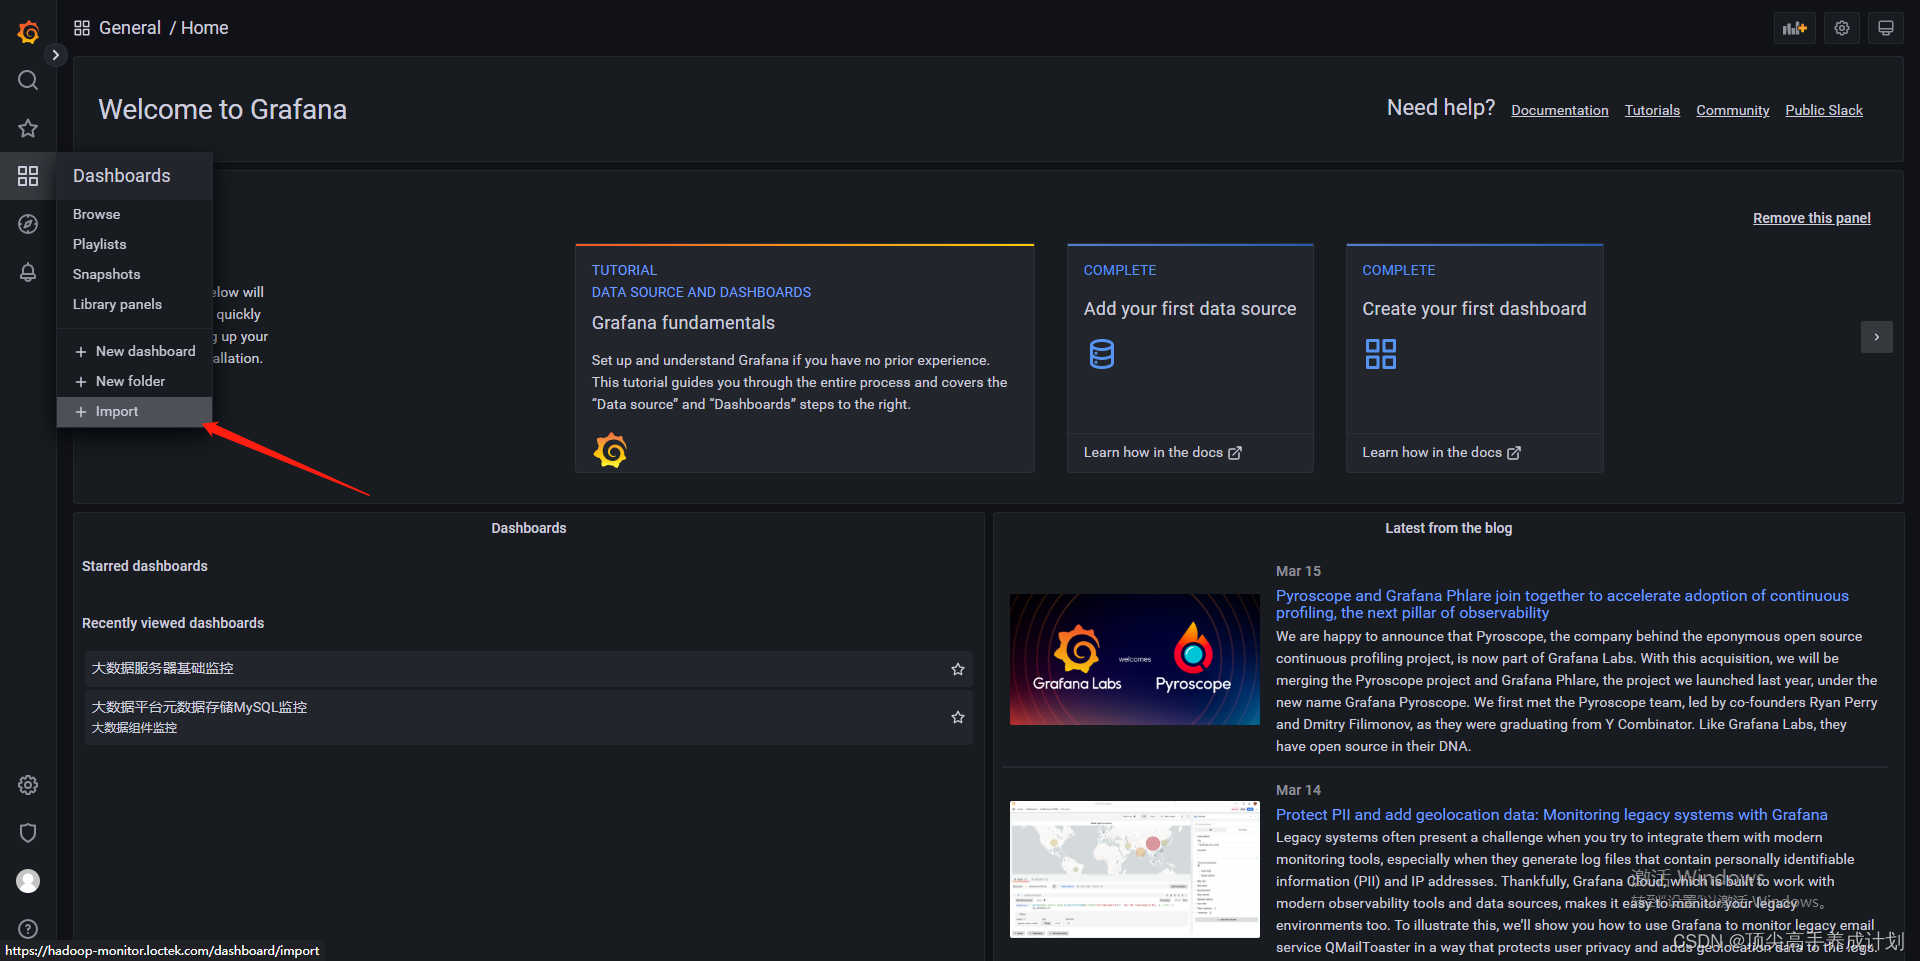Click the DATA SOURCE AND DASHBOARDS label
This screenshot has width=1920, height=961.
point(701,292)
